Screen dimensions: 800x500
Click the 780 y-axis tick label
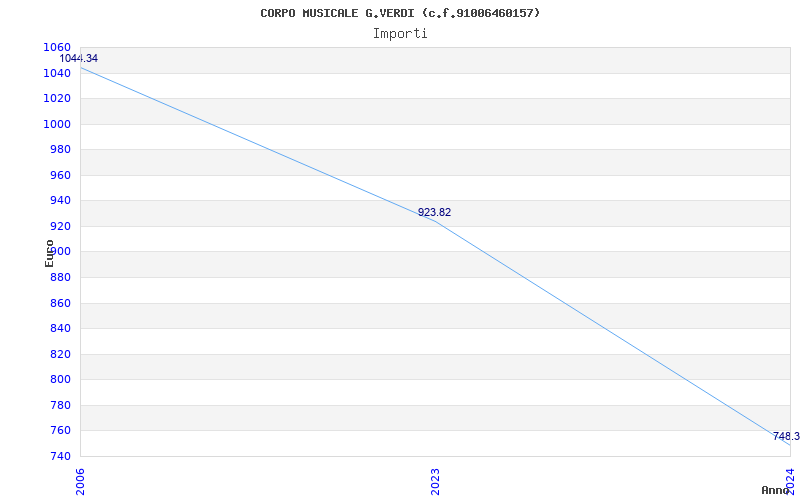60,405
